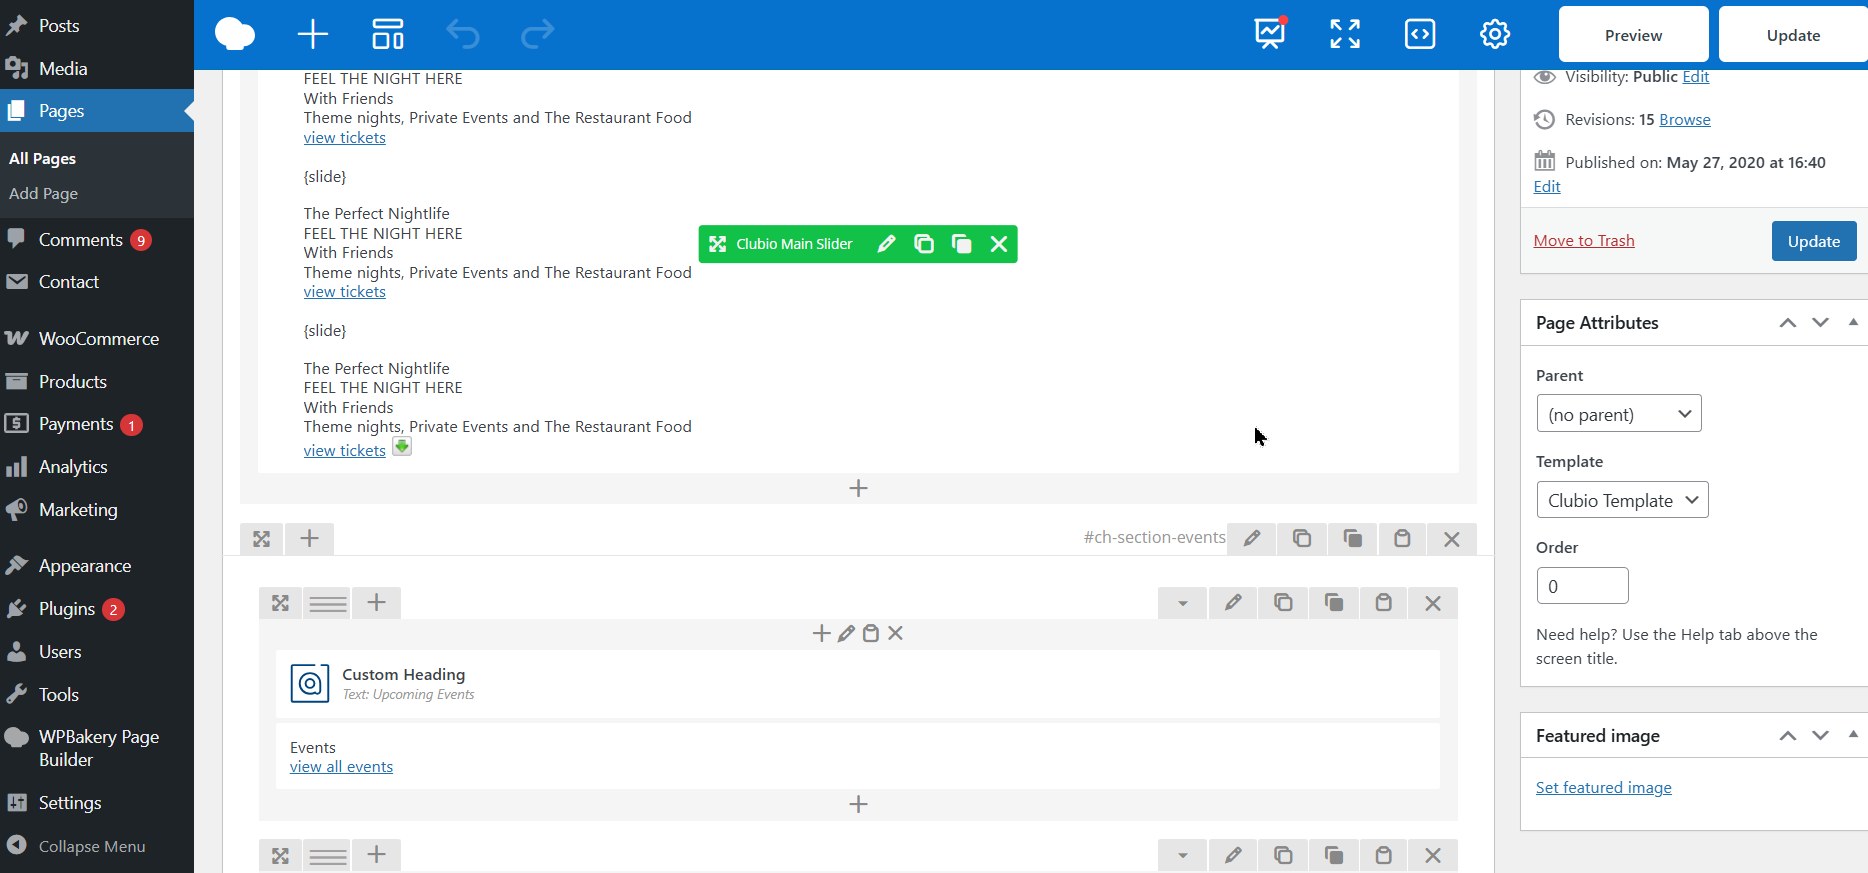The height and width of the screenshot is (873, 1868).
Task: Open the Plugins menu in sidebar
Action: [x=67, y=609]
